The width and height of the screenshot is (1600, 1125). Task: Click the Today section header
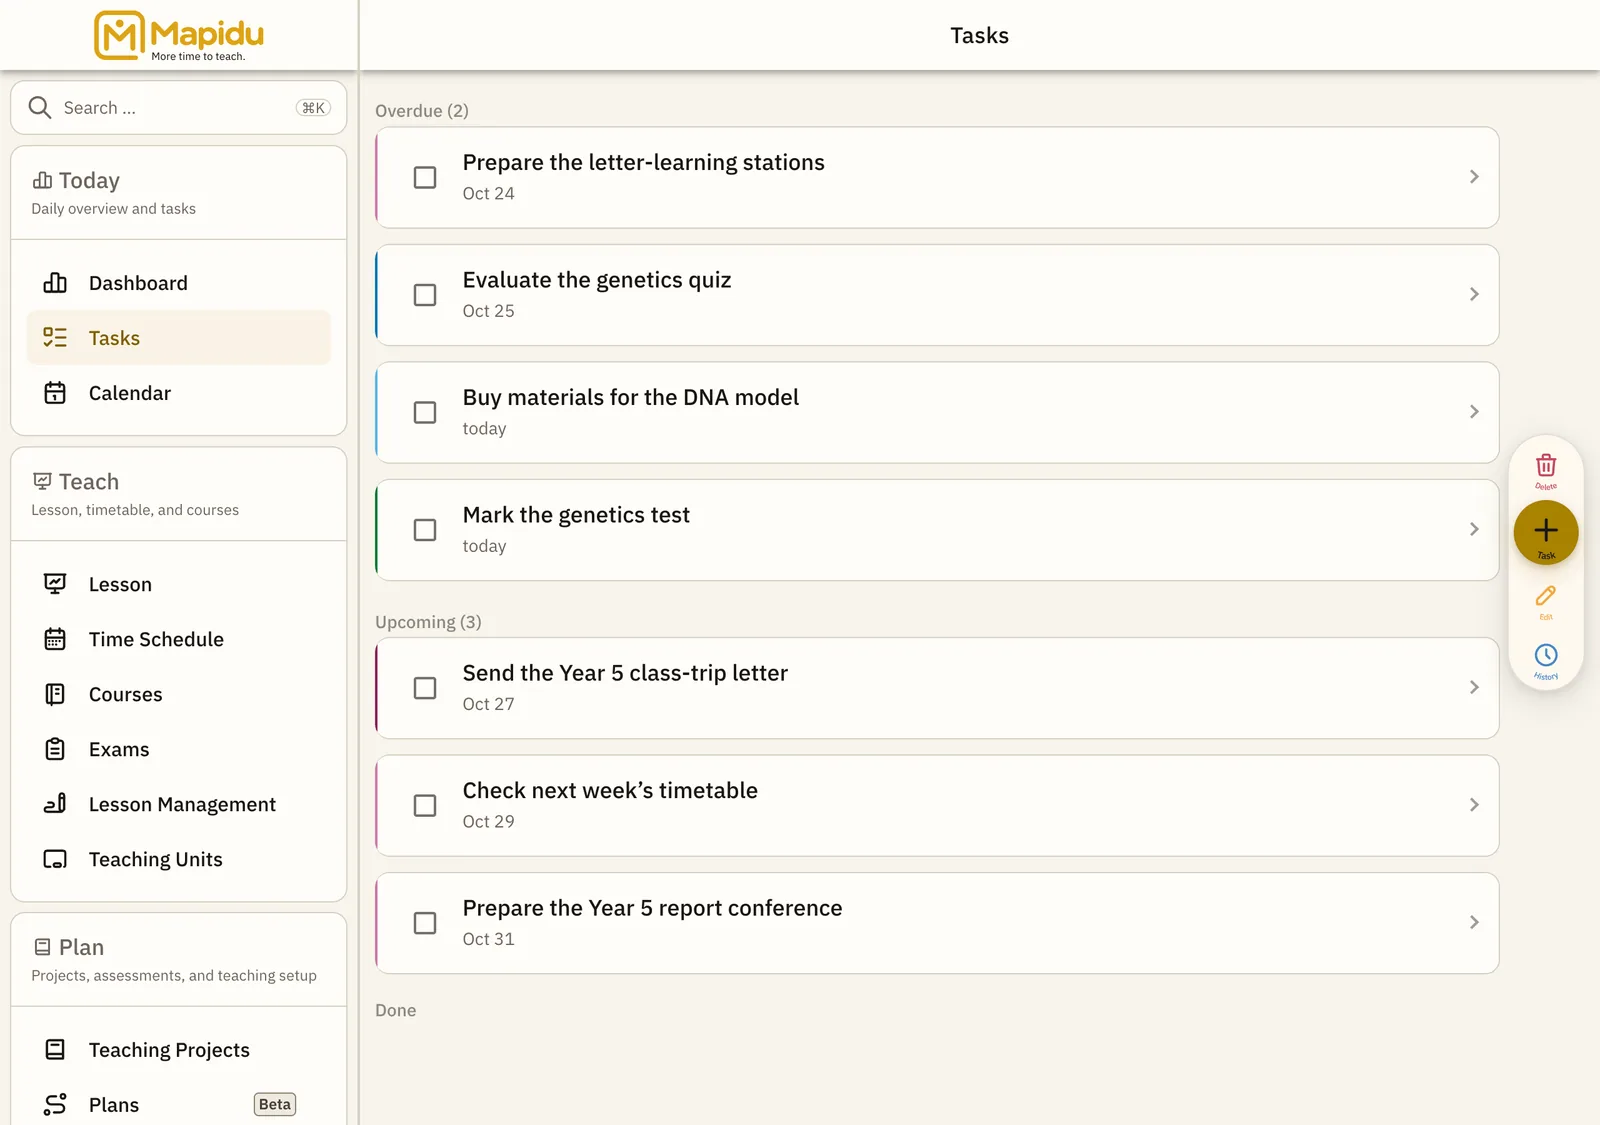[179, 193]
